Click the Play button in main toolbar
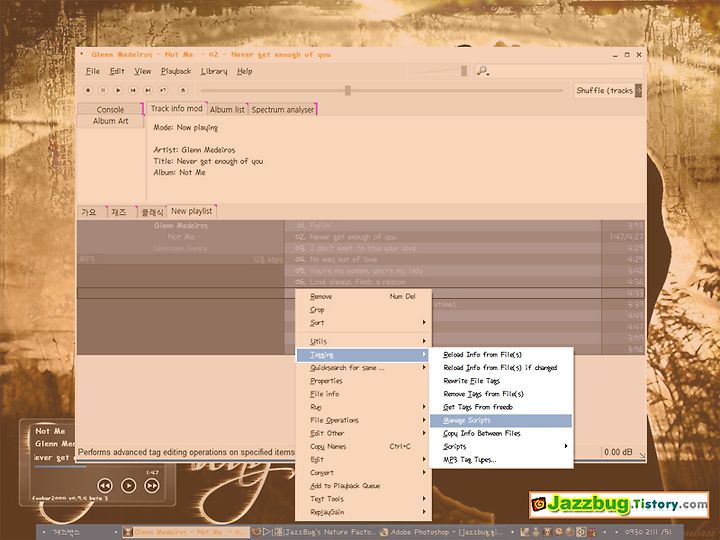This screenshot has width=720, height=540. tap(118, 90)
